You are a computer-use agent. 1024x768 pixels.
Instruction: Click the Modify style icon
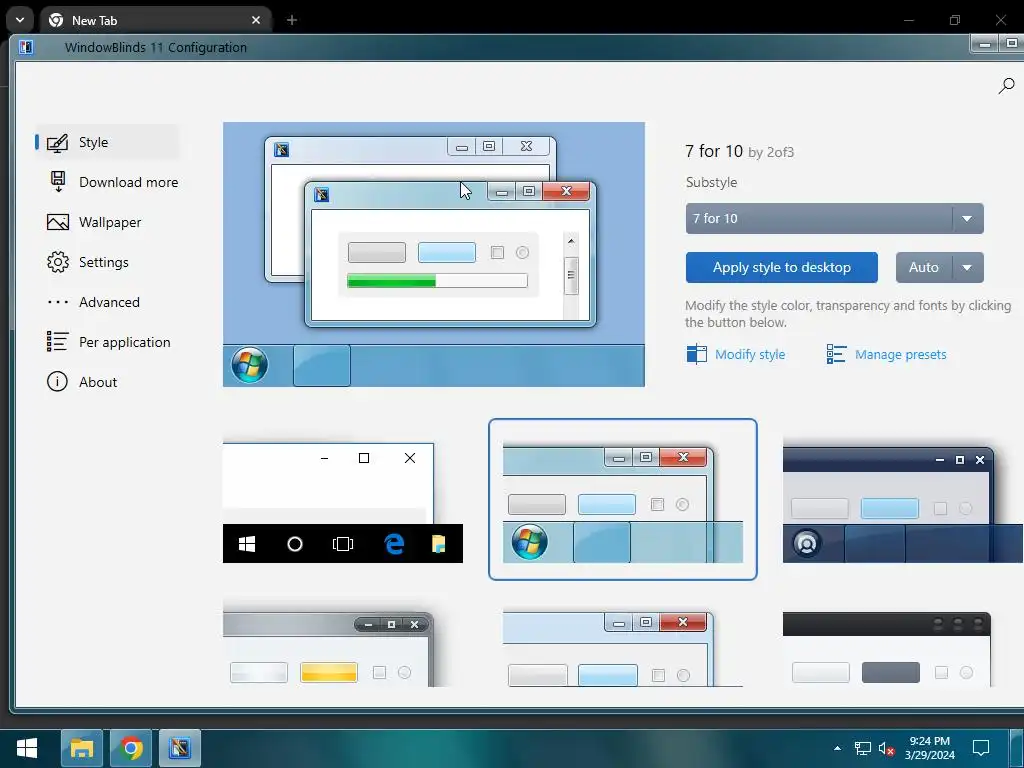(696, 354)
